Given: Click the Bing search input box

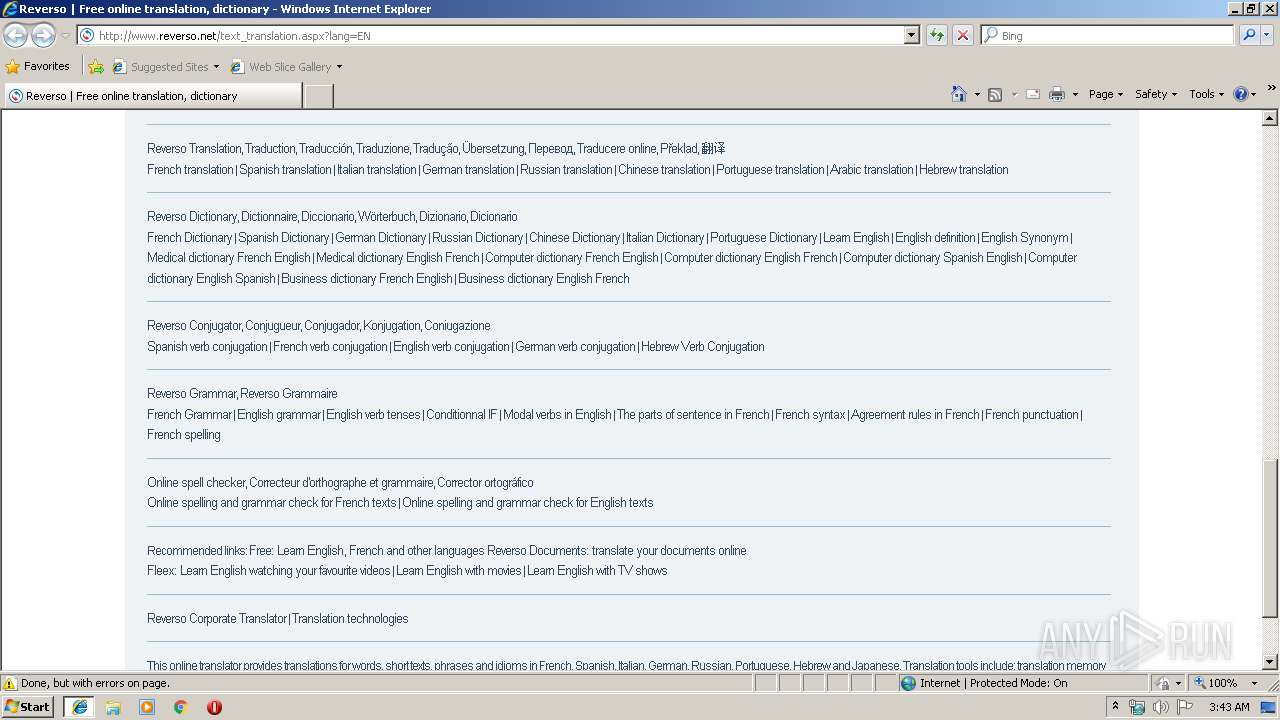Looking at the screenshot, I should tap(1108, 35).
